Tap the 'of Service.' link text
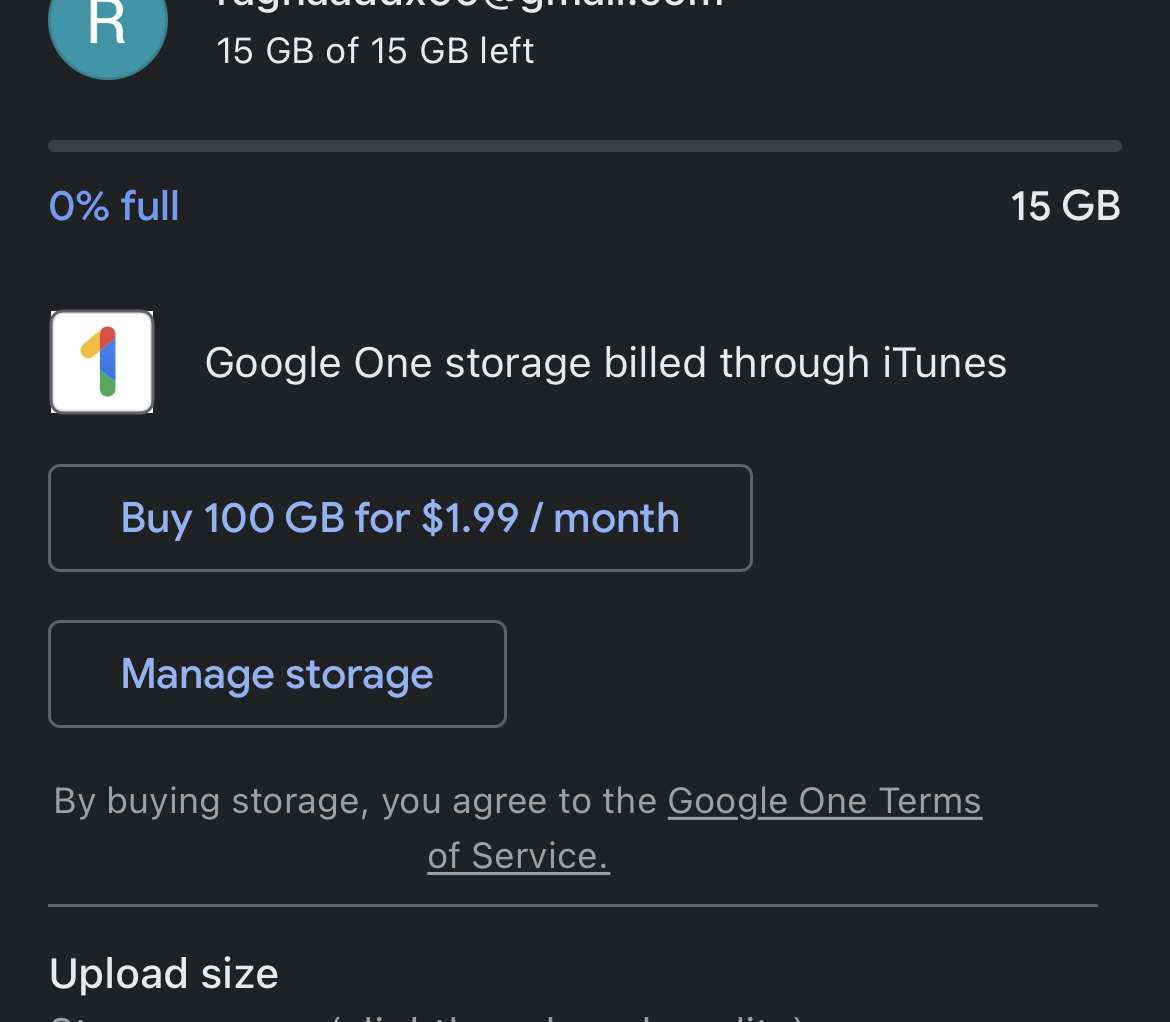Image resolution: width=1170 pixels, height=1022 pixels. pos(518,856)
